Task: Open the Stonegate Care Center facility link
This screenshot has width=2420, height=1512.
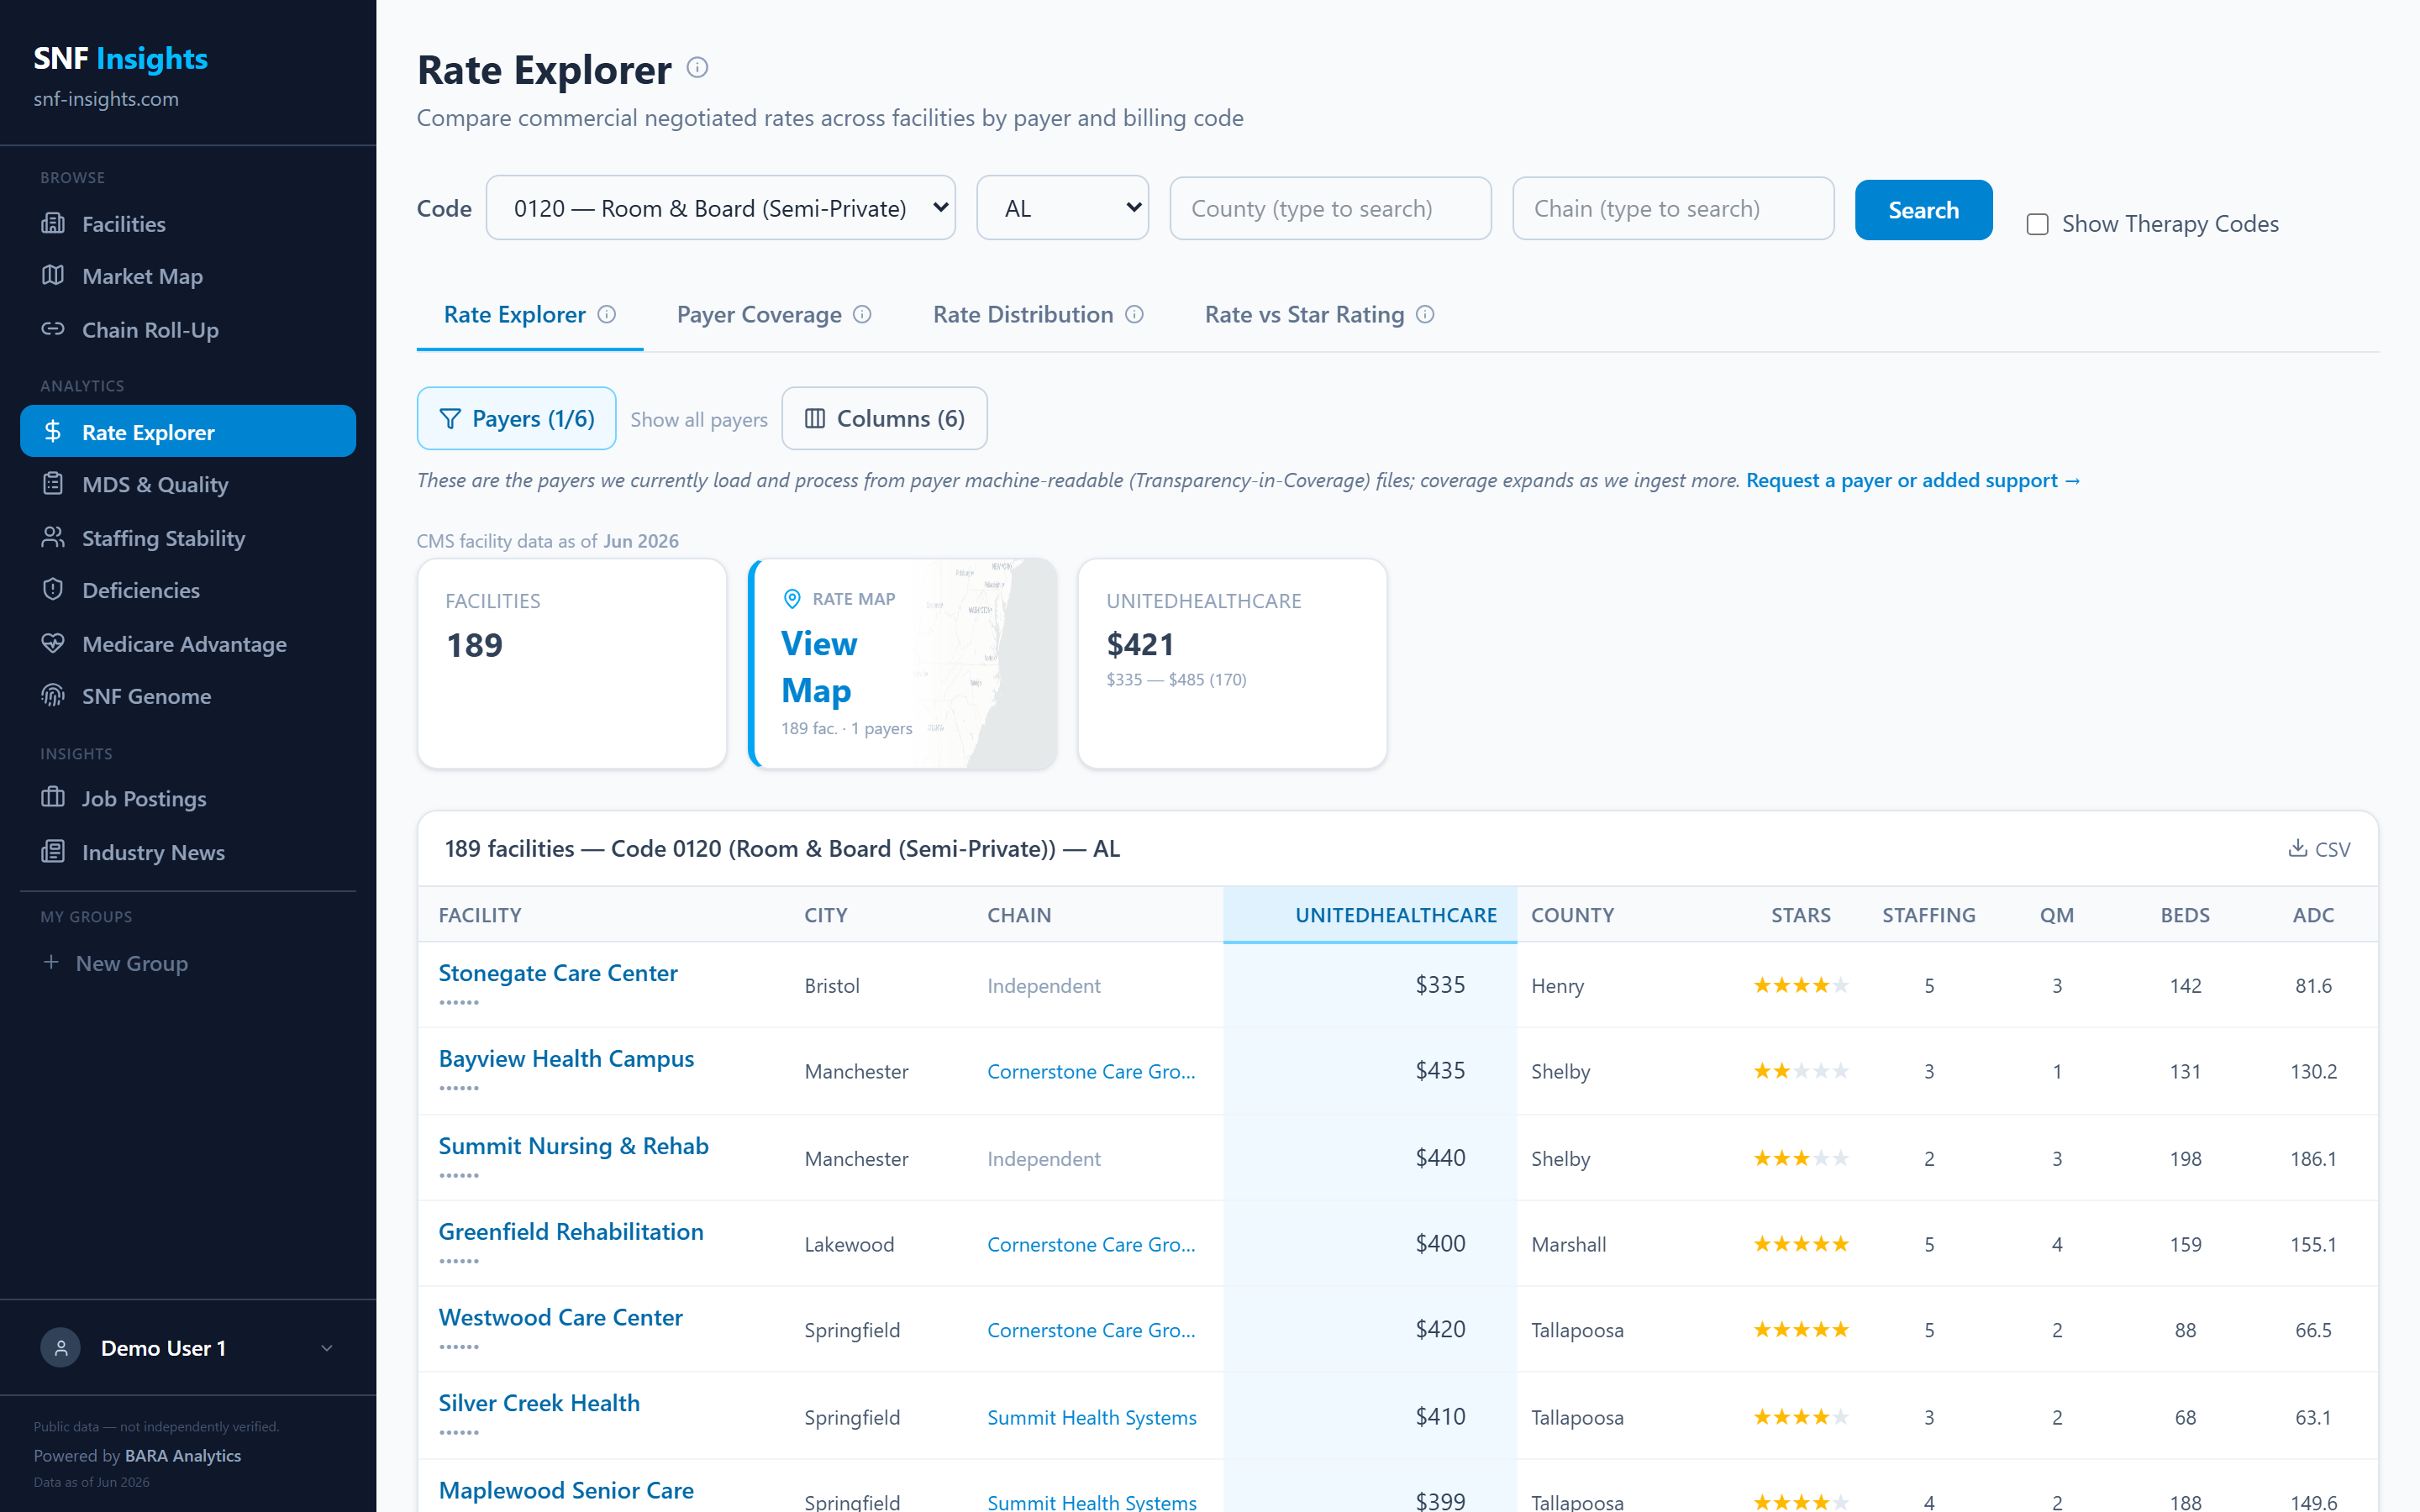Action: click(x=558, y=972)
